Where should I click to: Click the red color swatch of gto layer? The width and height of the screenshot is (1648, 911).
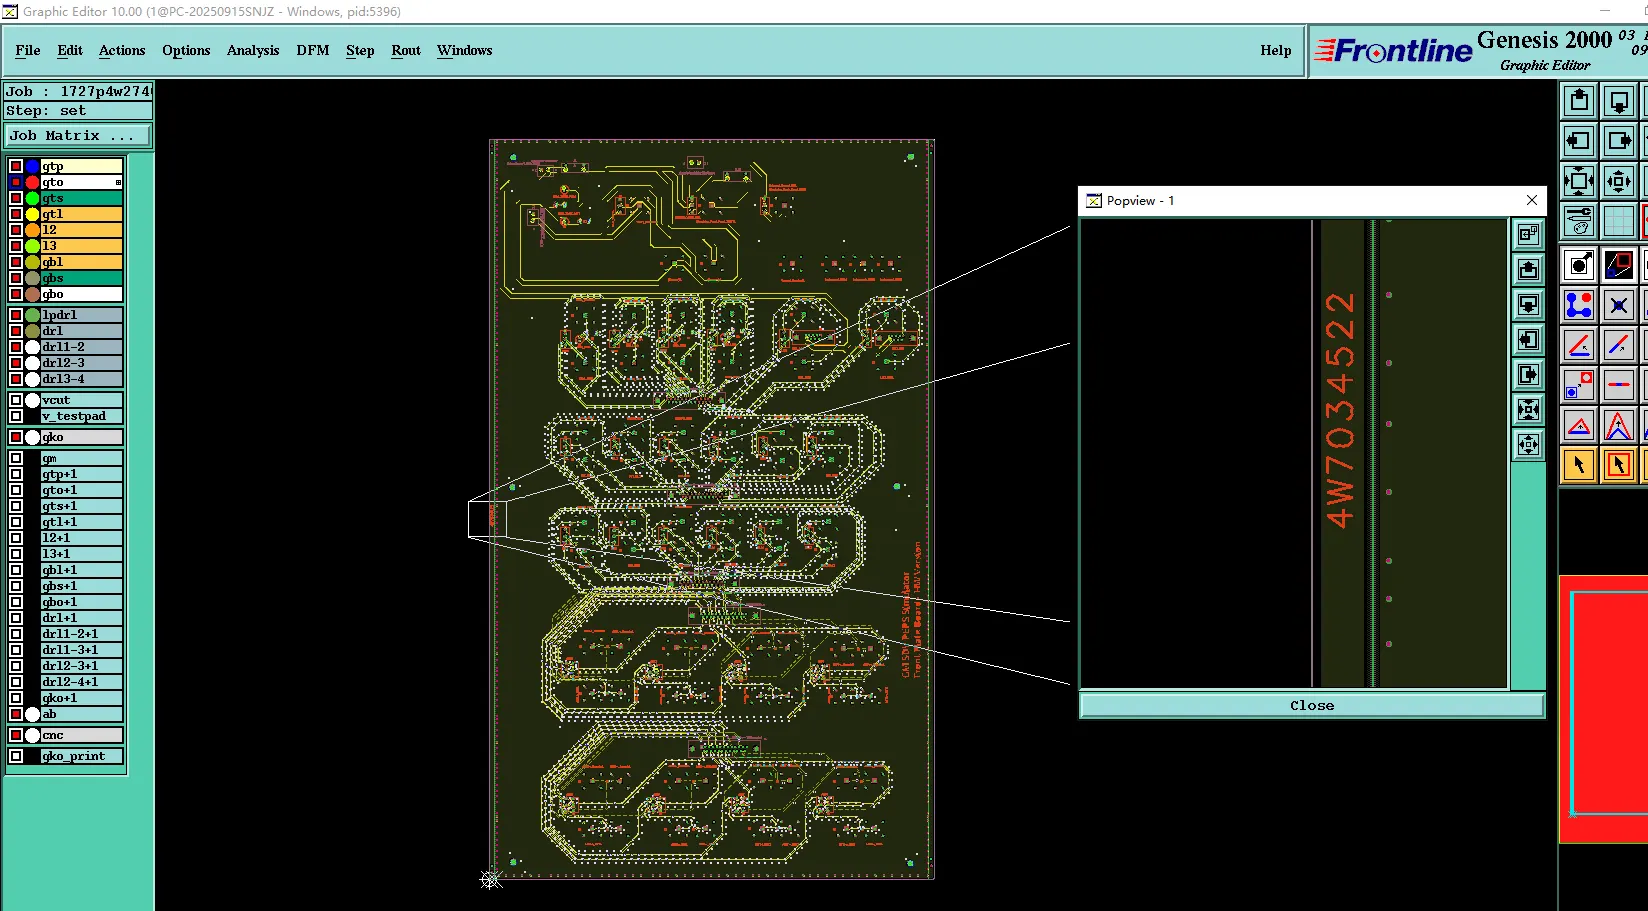pyautogui.click(x=32, y=182)
